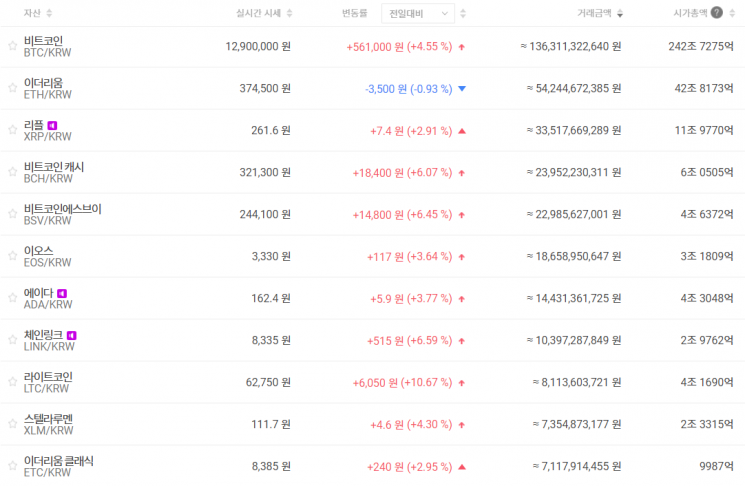745x486 pixels.
Task: Click the 거래금액 column header
Action: tap(594, 13)
